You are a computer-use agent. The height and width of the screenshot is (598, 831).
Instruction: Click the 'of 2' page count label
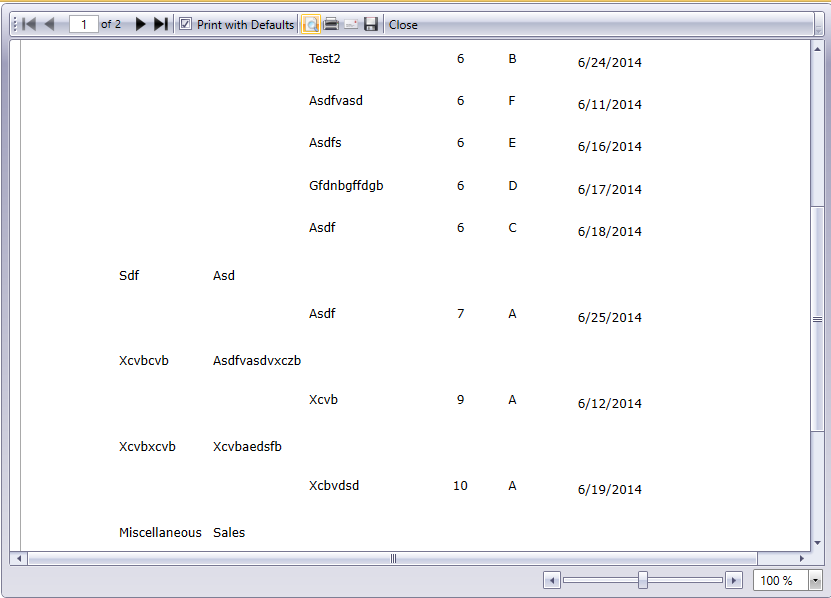111,24
